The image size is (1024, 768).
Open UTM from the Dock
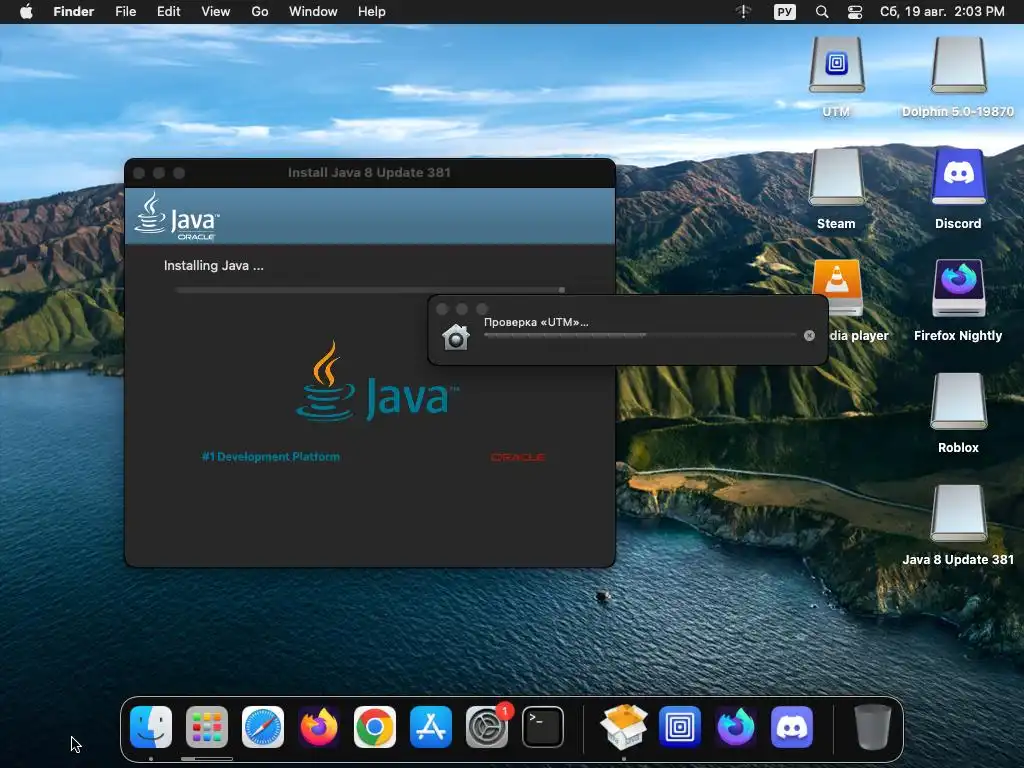(680, 727)
